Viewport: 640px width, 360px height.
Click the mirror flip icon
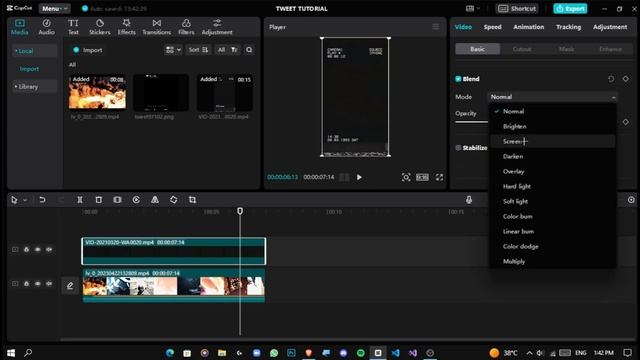coord(155,200)
